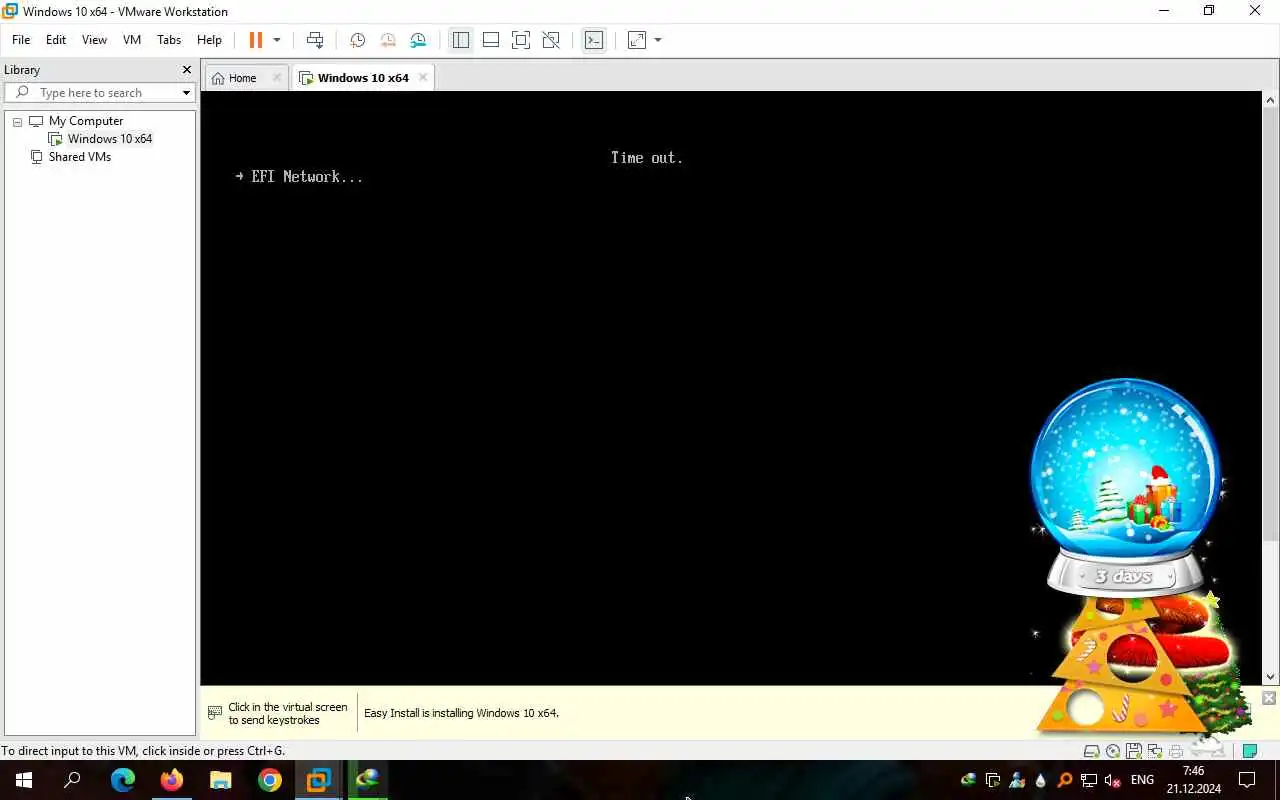Launch Google Chrome from the taskbar

tap(269, 780)
